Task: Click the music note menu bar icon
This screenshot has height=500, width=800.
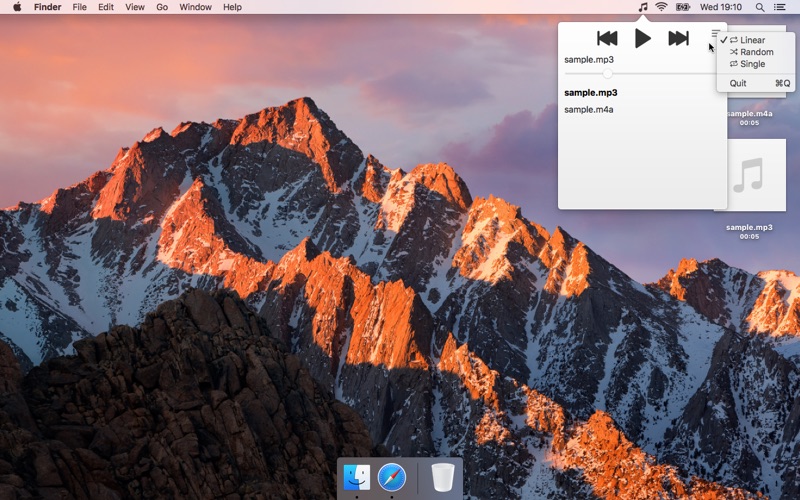Action: 643,7
